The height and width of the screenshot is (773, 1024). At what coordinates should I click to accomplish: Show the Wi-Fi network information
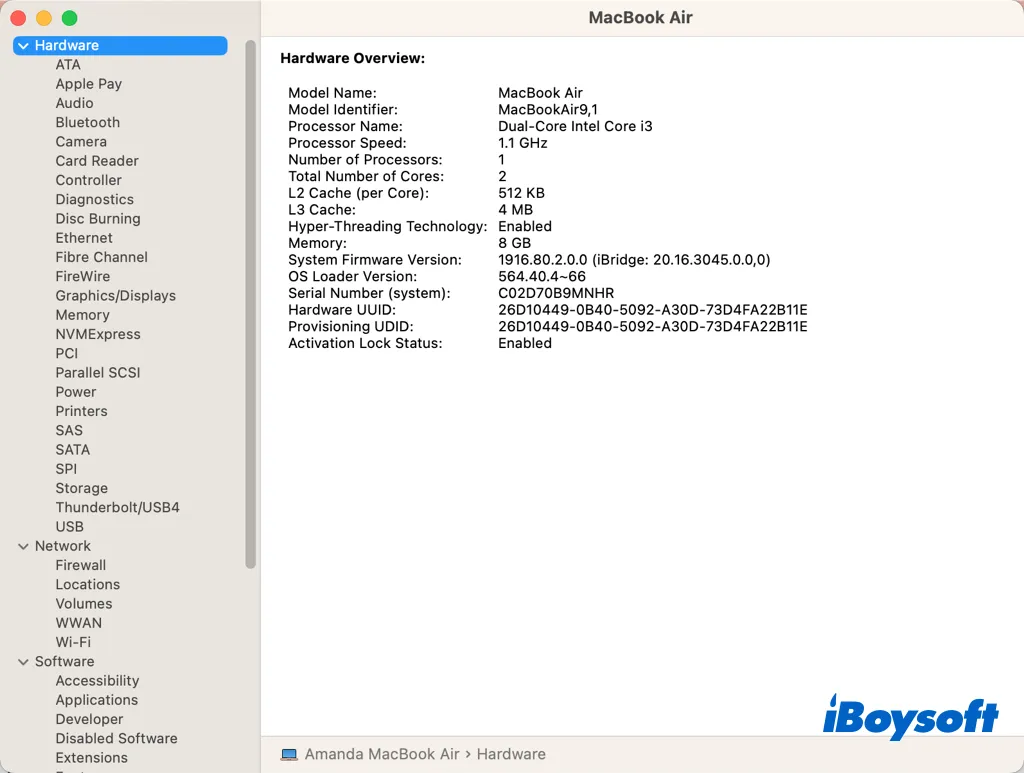[x=73, y=642]
